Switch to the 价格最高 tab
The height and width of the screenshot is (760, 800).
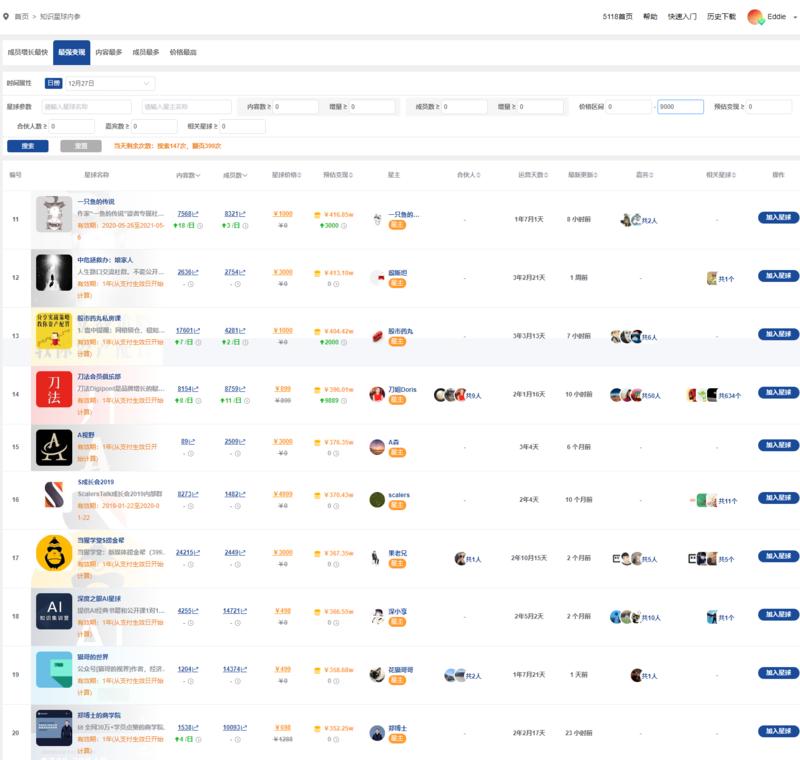coord(183,51)
